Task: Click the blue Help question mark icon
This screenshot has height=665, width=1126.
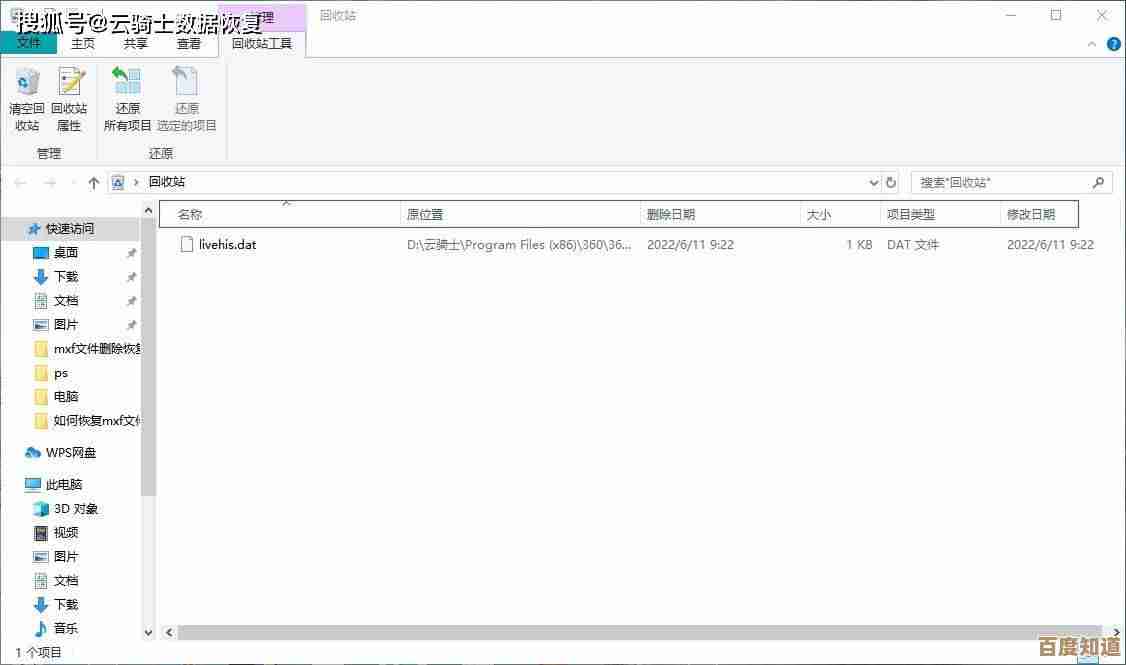Action: point(1113,44)
